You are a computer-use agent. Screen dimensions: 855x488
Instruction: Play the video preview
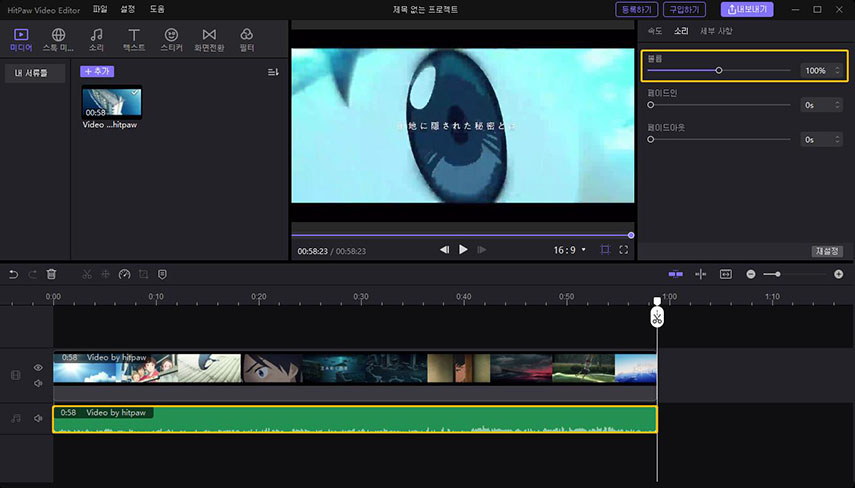(x=463, y=250)
